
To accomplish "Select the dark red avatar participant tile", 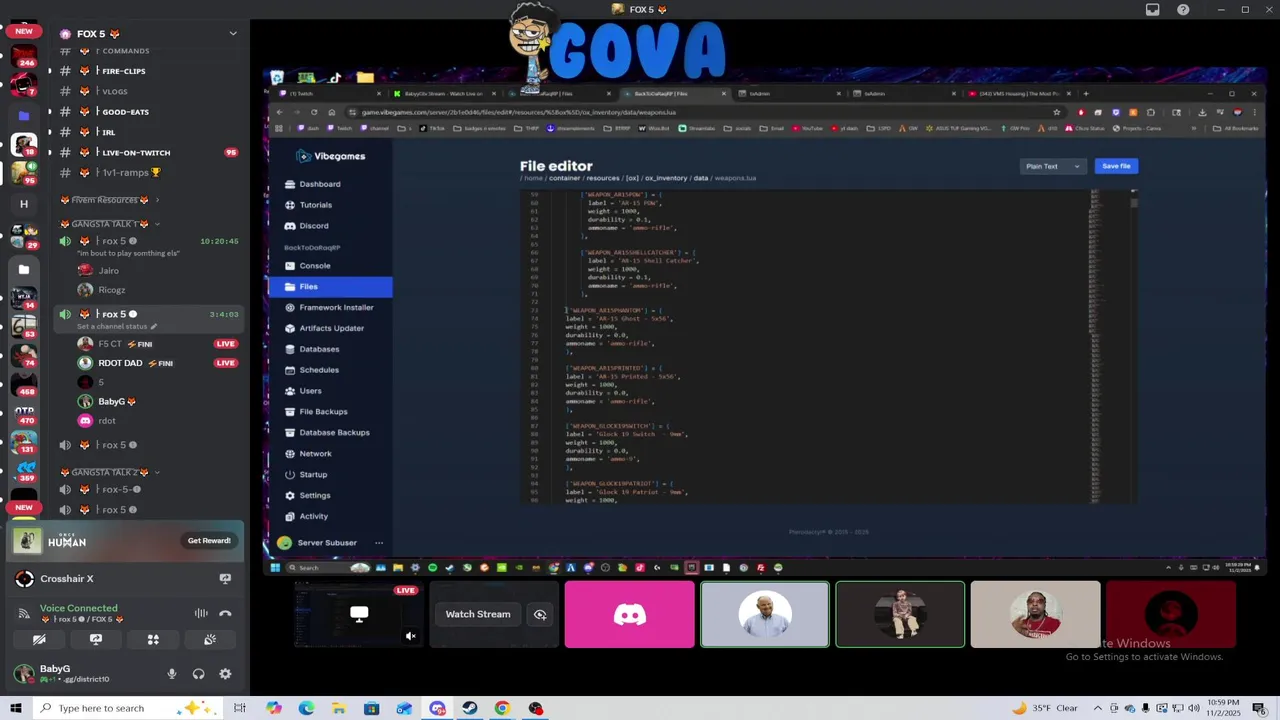I will (x=1170, y=614).
